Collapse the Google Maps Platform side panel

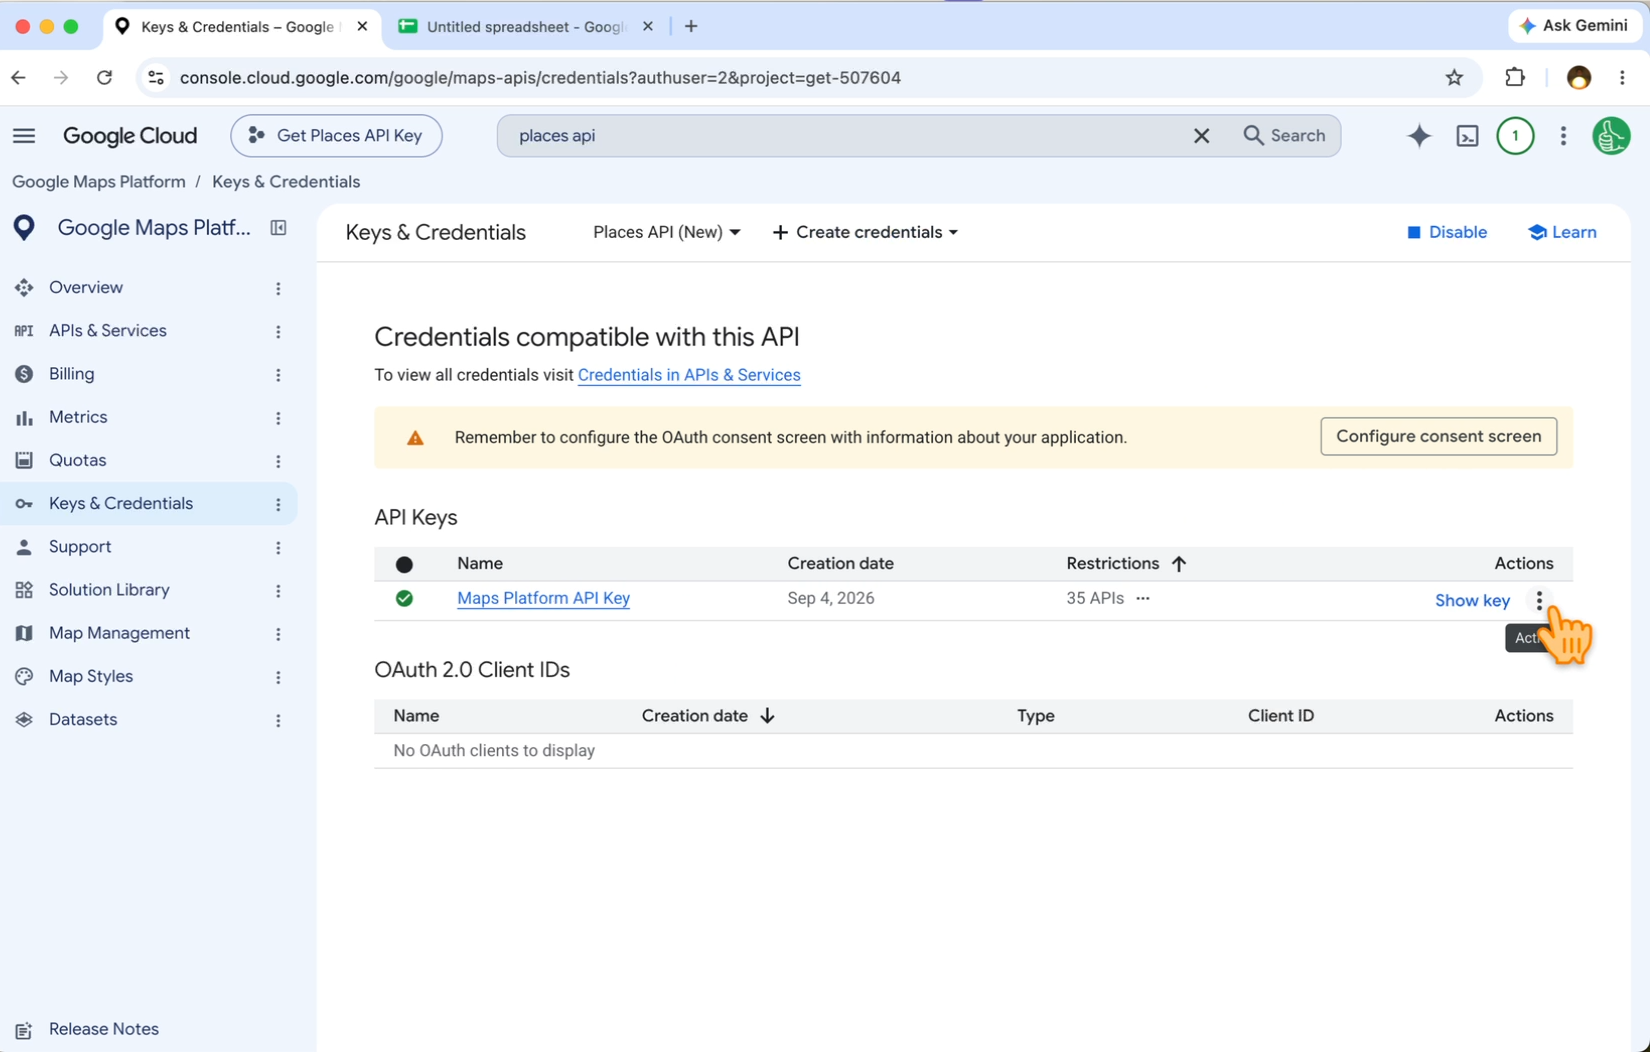point(279,228)
